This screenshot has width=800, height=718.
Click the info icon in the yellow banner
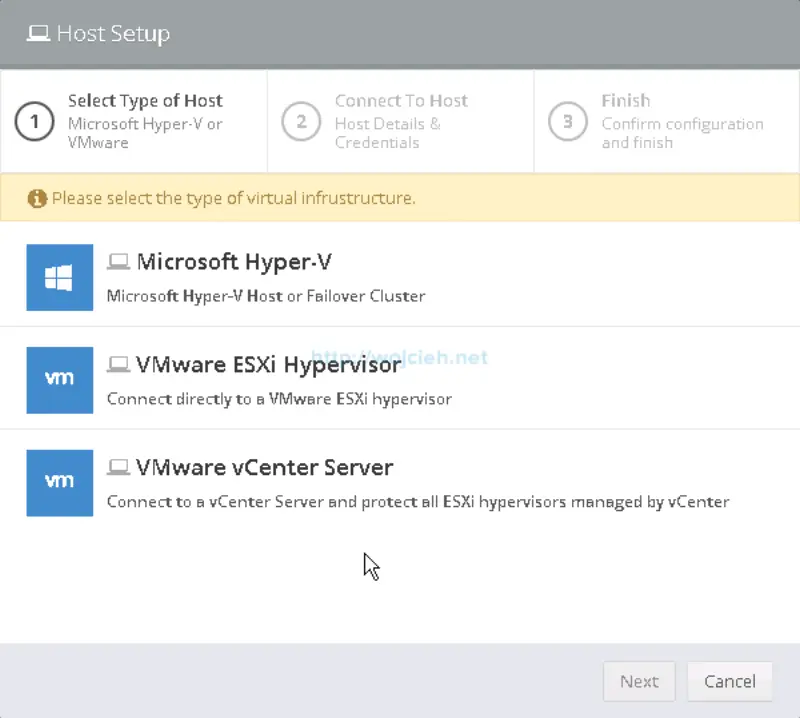pyautogui.click(x=36, y=198)
